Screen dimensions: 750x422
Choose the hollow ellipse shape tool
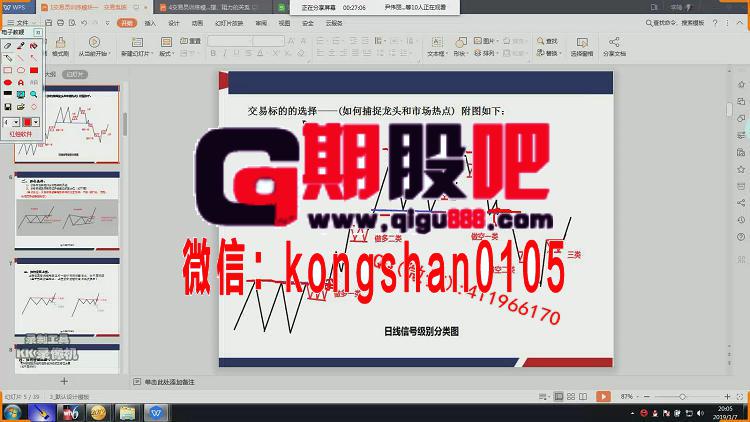click(x=21, y=70)
